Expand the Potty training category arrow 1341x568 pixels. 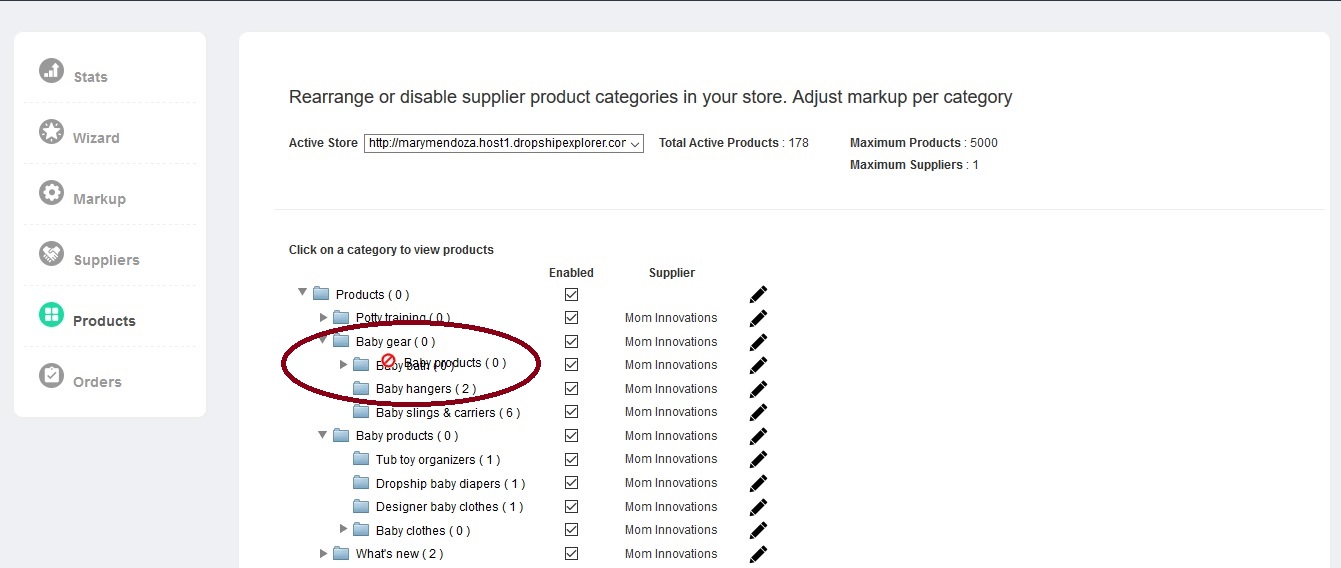(323, 317)
